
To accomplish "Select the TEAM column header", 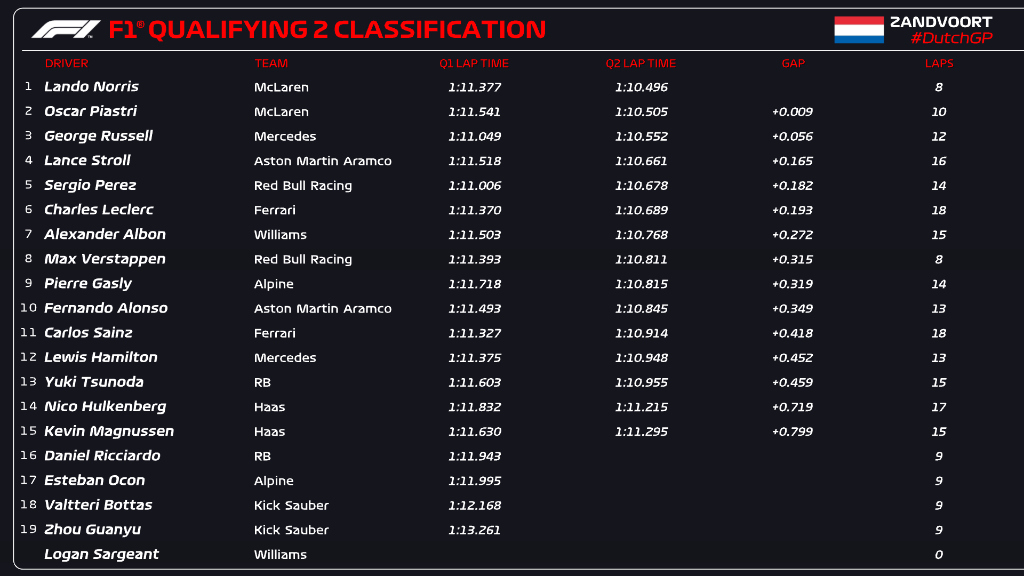I will [271, 63].
